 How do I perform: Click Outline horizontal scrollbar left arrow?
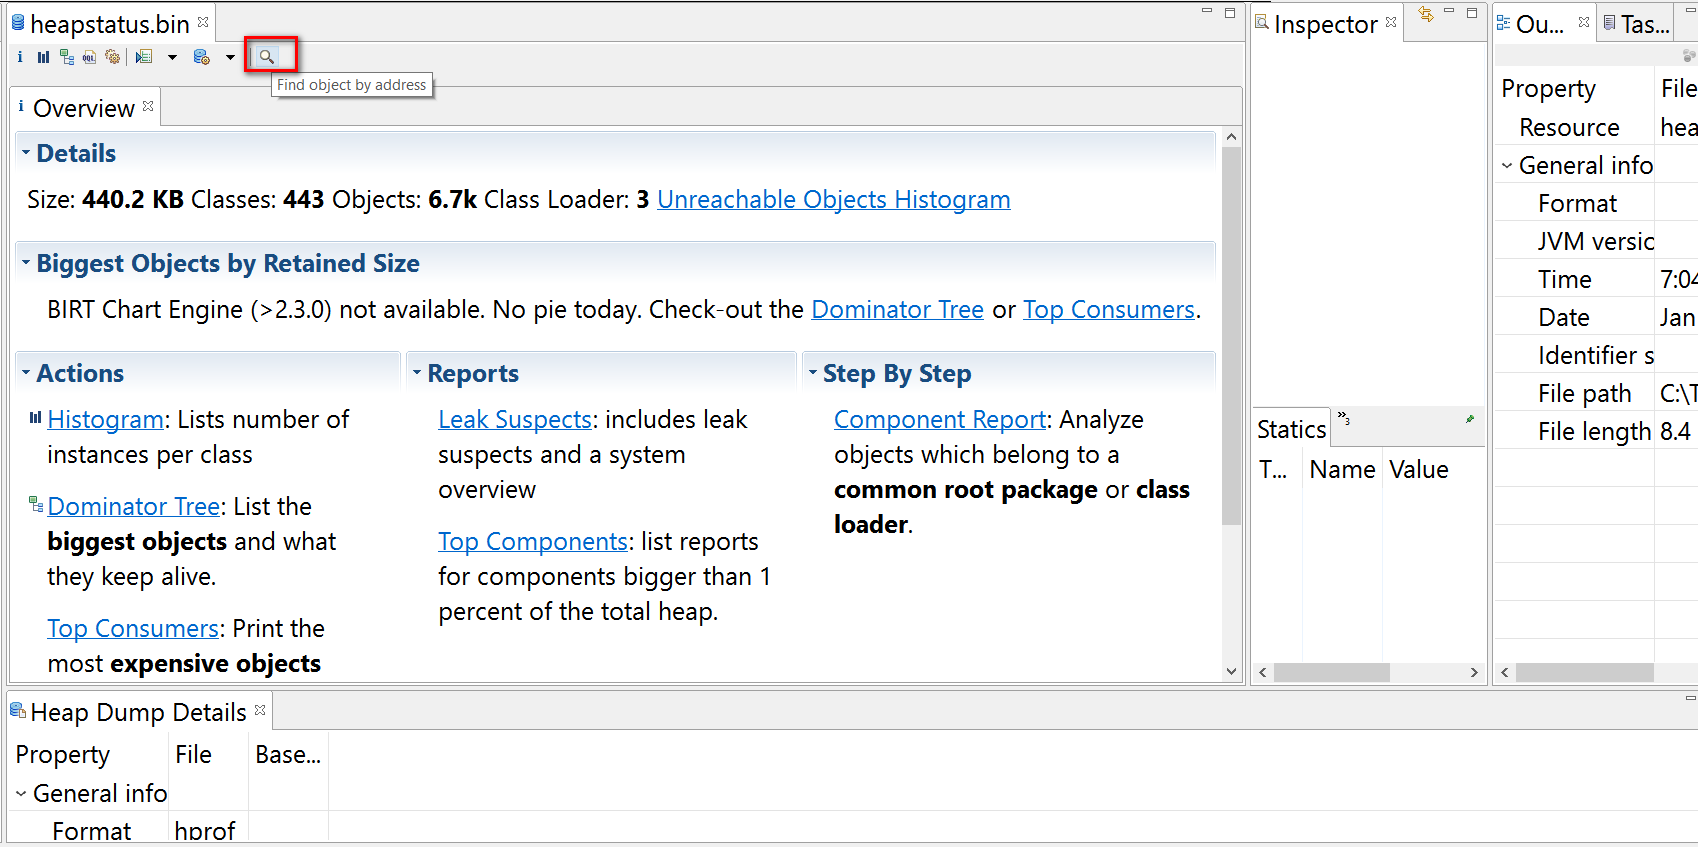pyautogui.click(x=1505, y=673)
